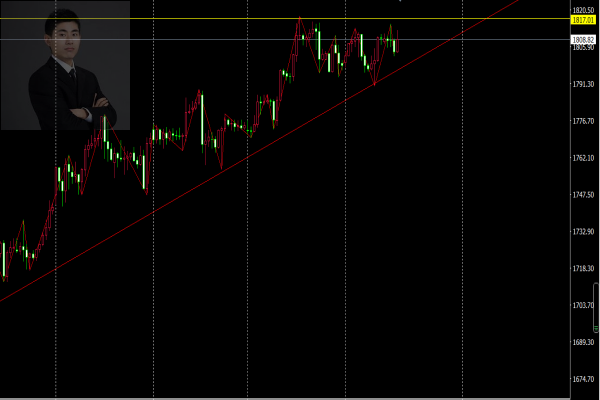The height and width of the screenshot is (400, 600).
Task: Click the 1747.50 price axis label
Action: pos(583,195)
